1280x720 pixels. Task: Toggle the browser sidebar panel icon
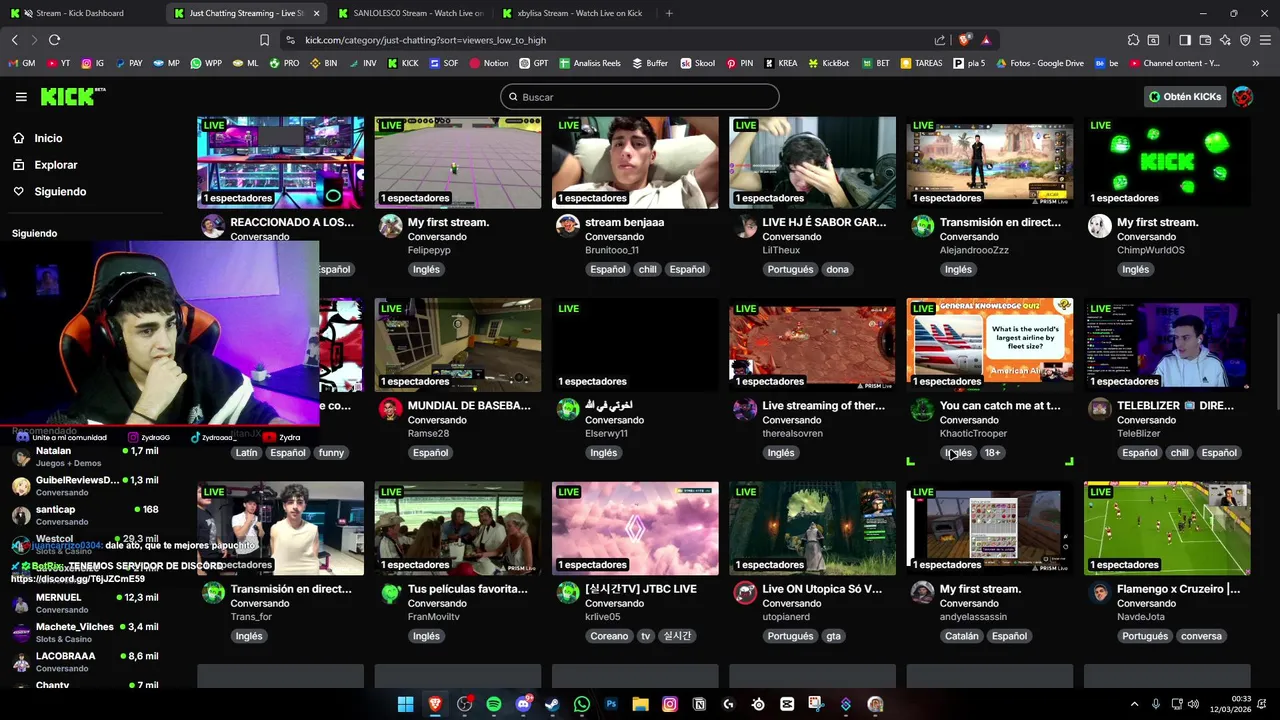[x=1185, y=40]
